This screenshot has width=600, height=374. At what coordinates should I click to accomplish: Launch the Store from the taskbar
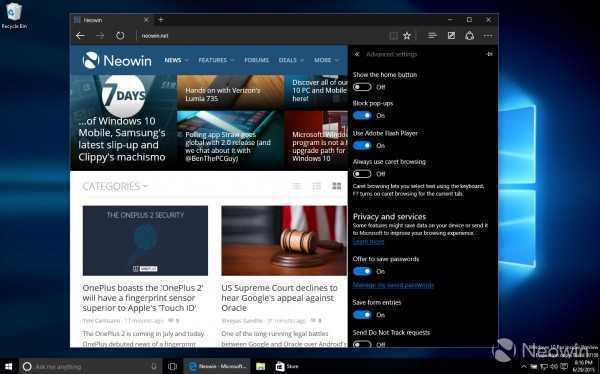tap(287, 366)
